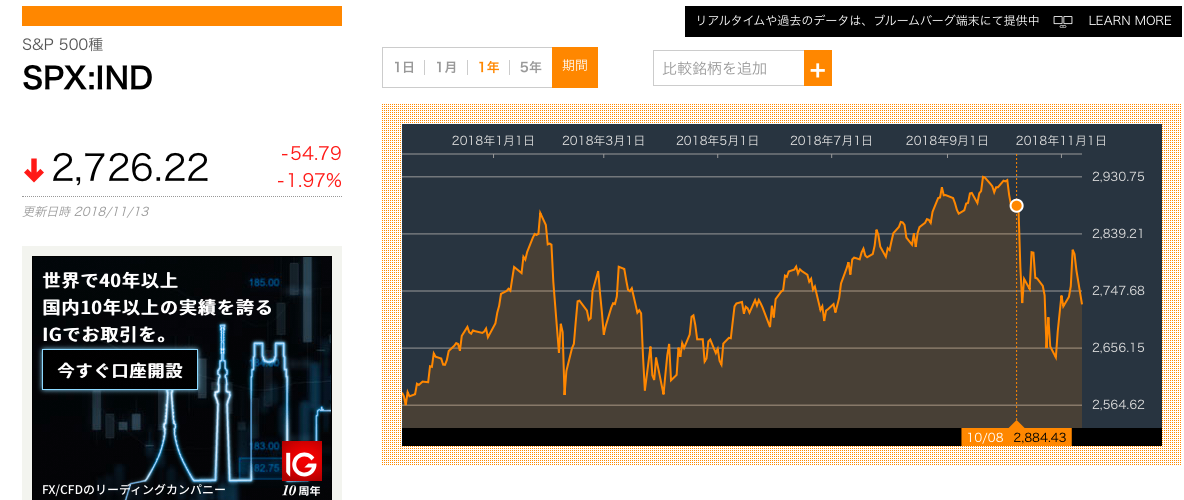Screen dimensions: 1184x500
Task: Click the 2,884.43 tooltip value
Action: point(1039,437)
